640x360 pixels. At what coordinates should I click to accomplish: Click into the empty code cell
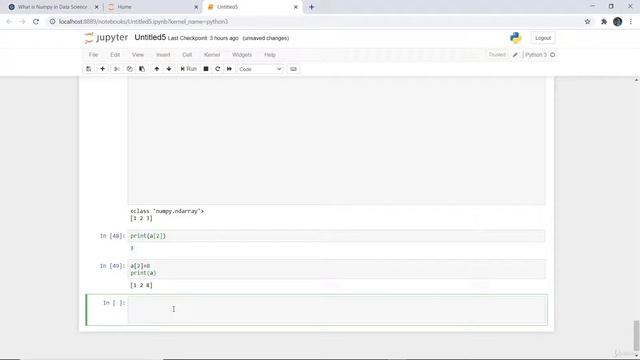[337, 309]
